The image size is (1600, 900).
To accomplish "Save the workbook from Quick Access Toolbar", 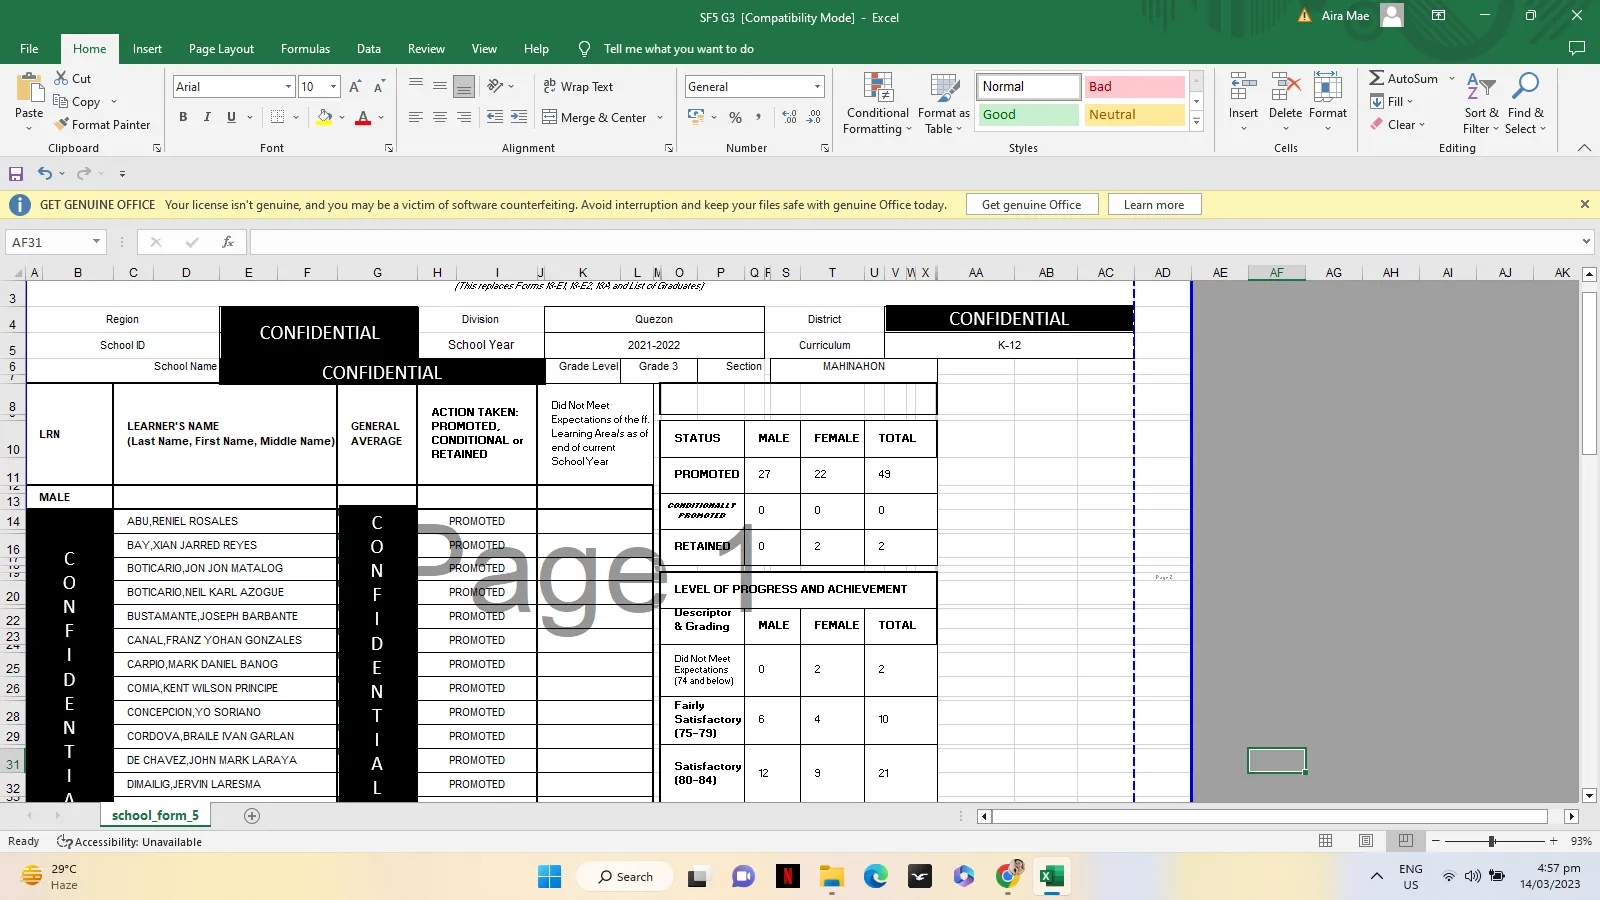I will (x=16, y=173).
